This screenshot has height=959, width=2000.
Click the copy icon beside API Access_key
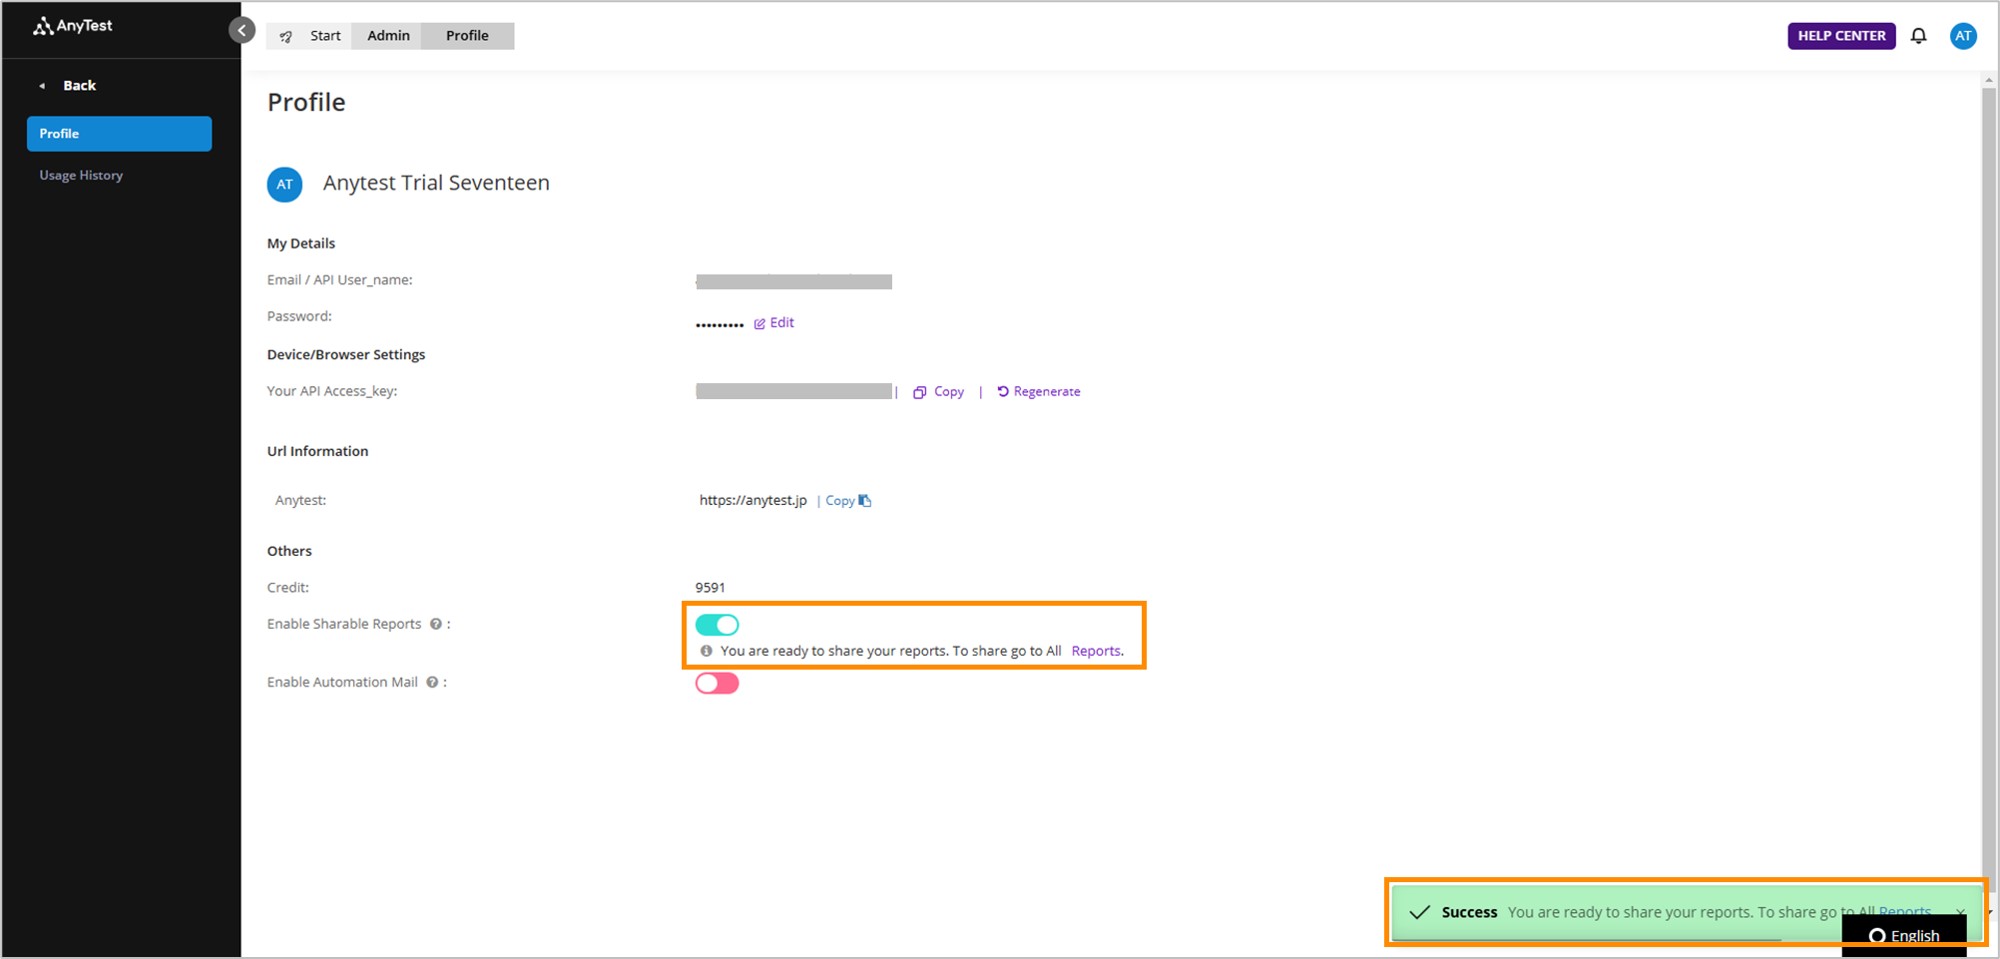[x=919, y=392]
